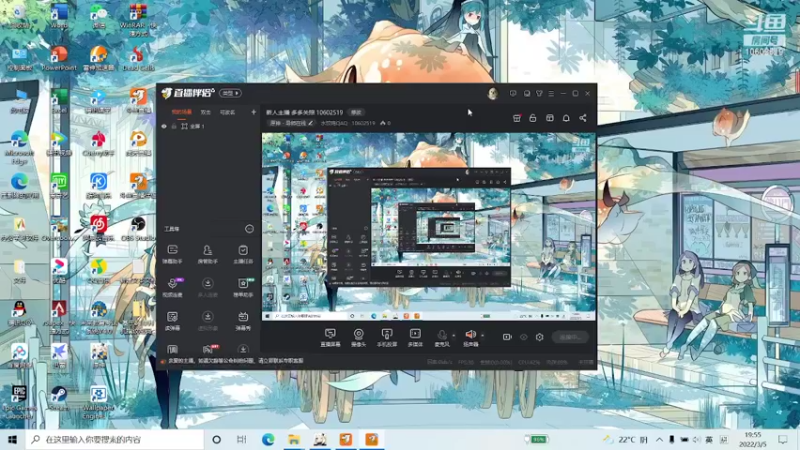Open the shop icon with red dot
The image size is (800, 450).
516,118
